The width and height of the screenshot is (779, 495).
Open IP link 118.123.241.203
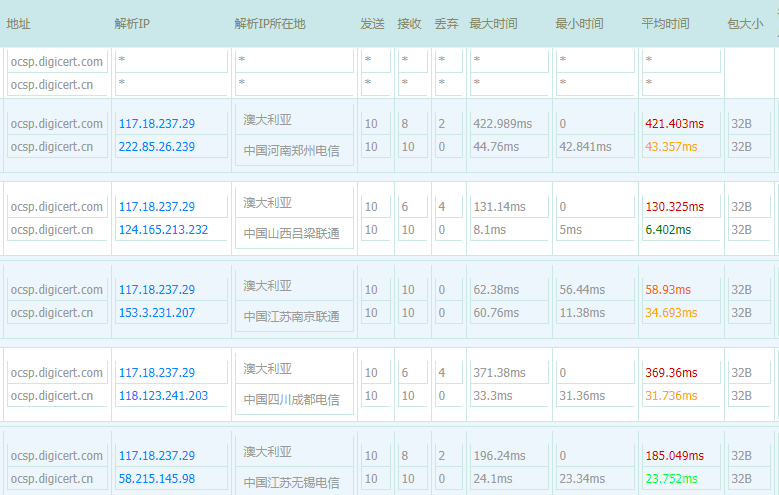[x=163, y=396]
